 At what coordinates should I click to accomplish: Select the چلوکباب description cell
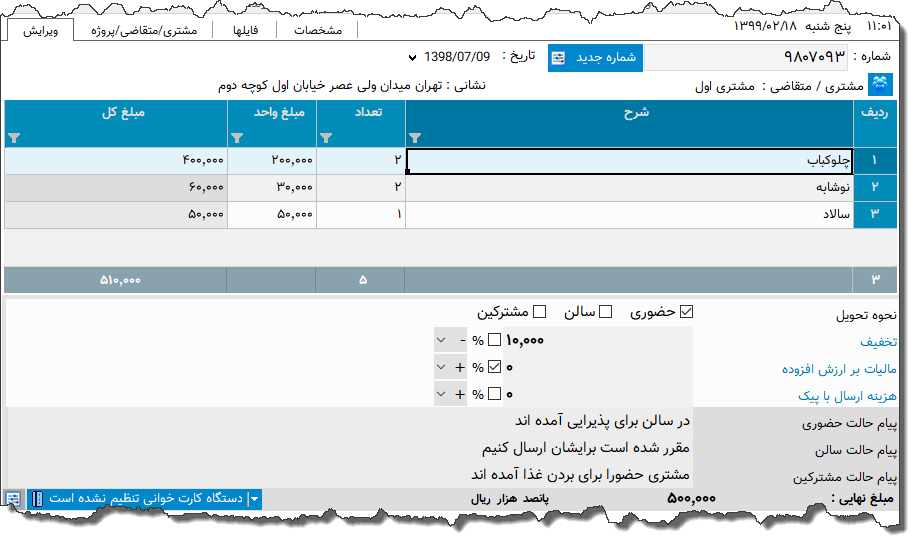[629, 161]
